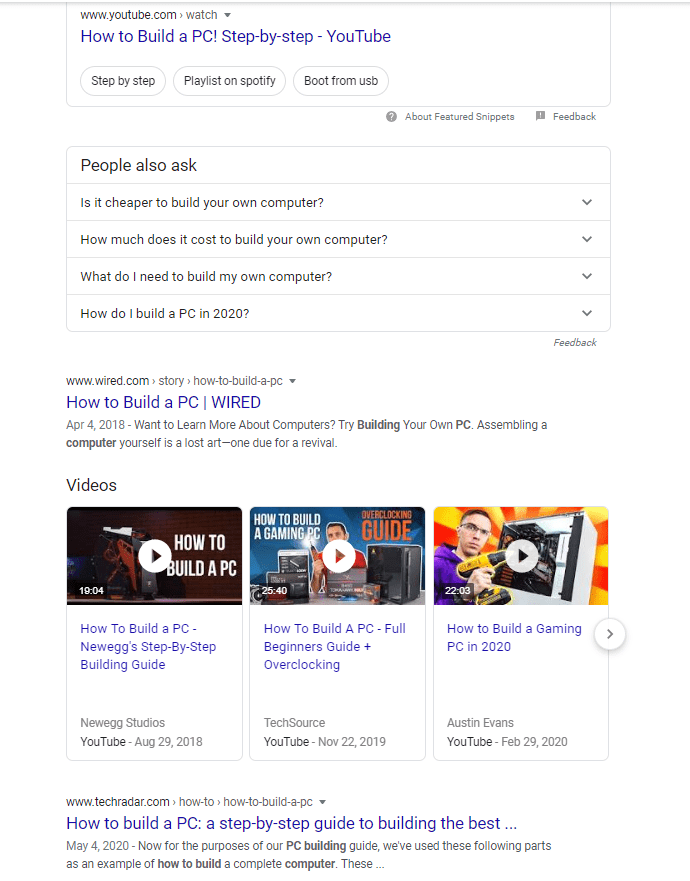Open the About Featured Snippets help icon
This screenshot has width=690, height=881.
(x=391, y=116)
